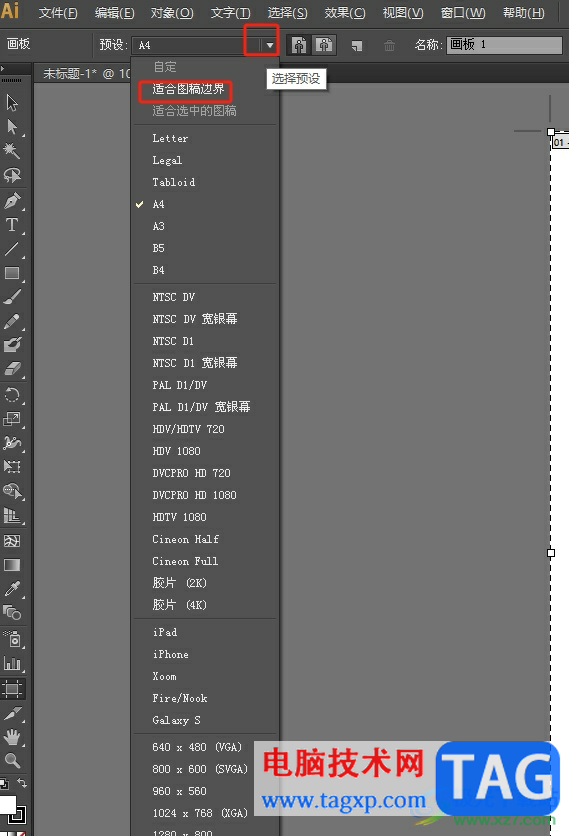Select the Eraser tool
The width and height of the screenshot is (569, 836).
[x=12, y=368]
